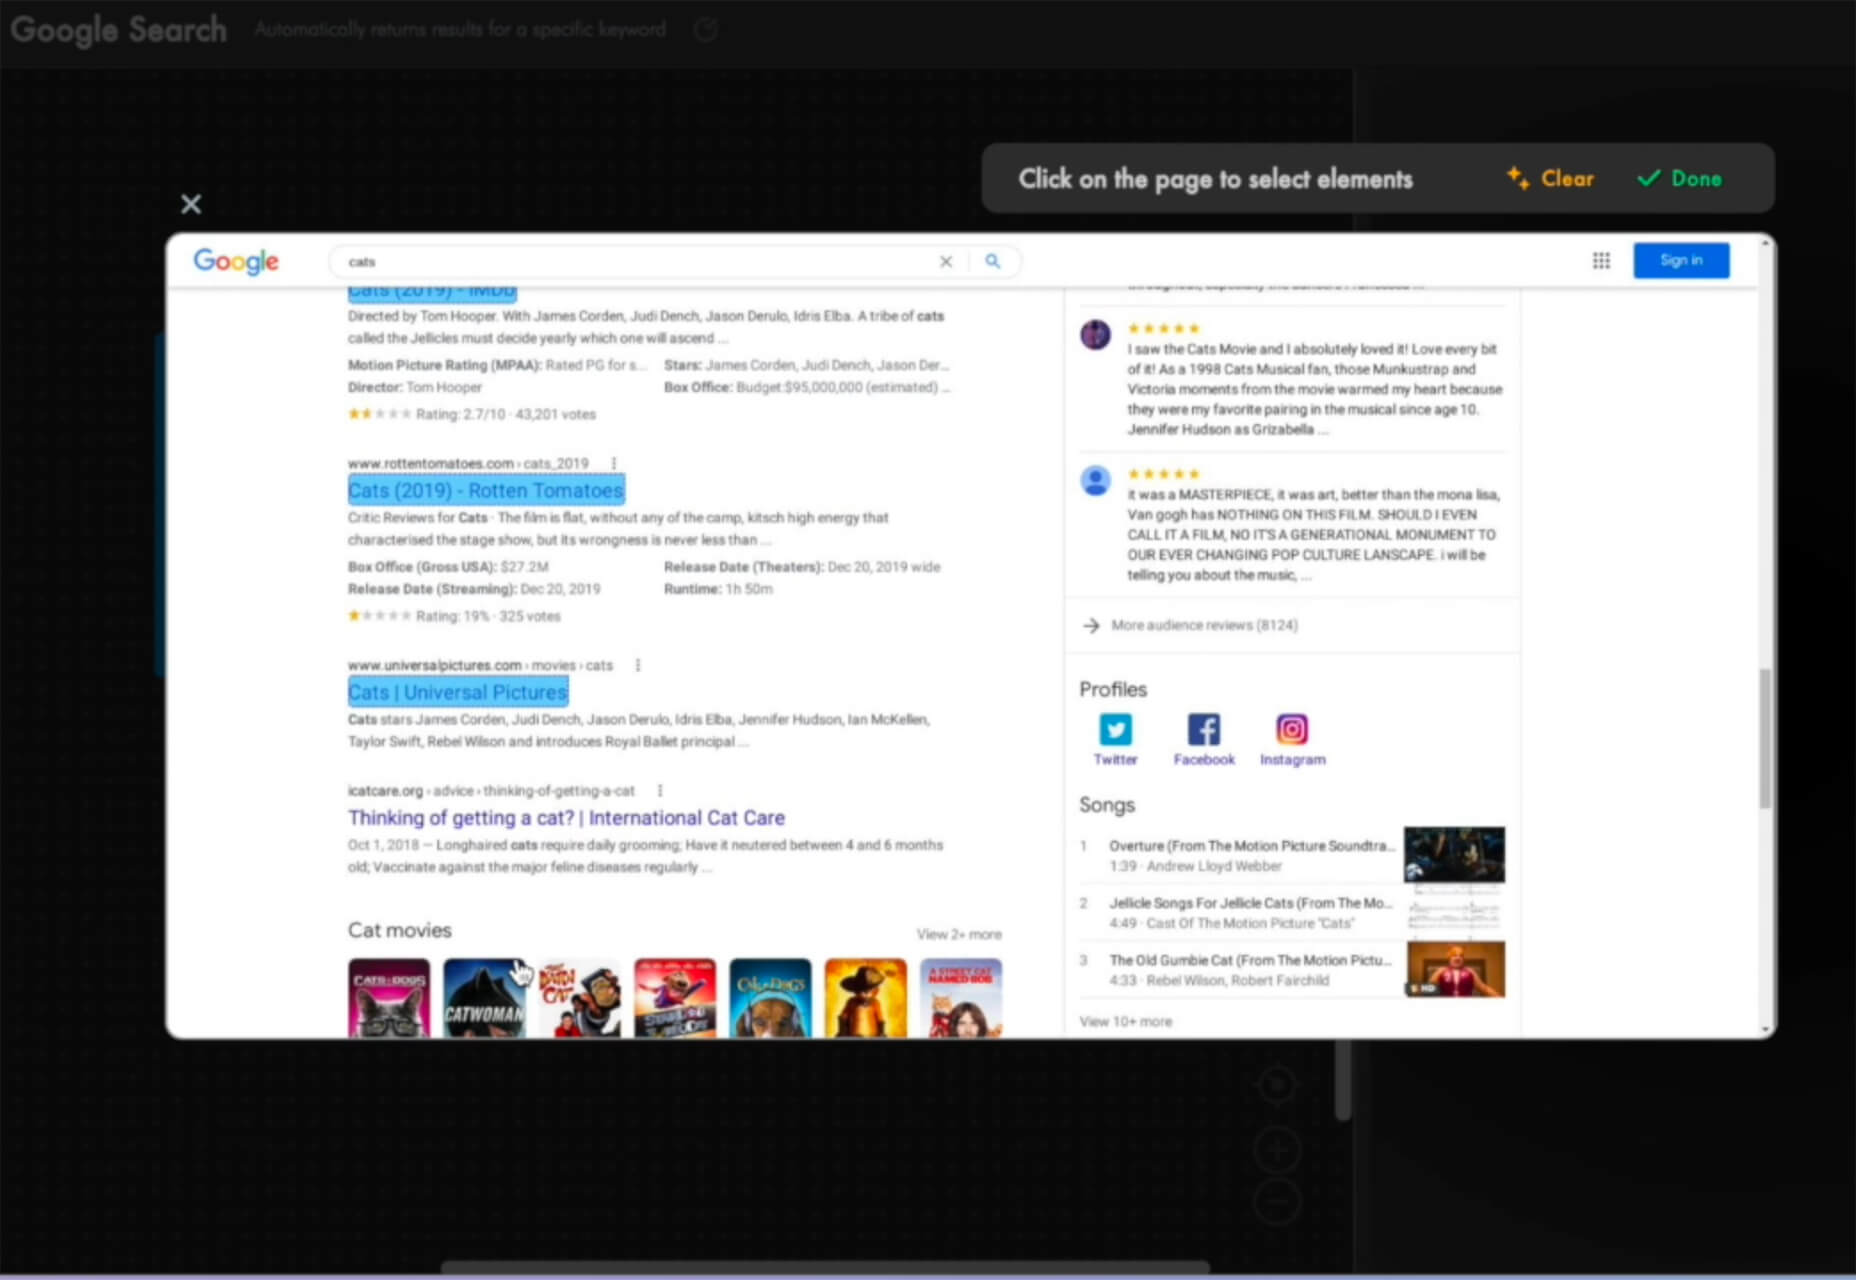Click the magnifying glass search icon
The image size is (1856, 1280).
tap(992, 261)
